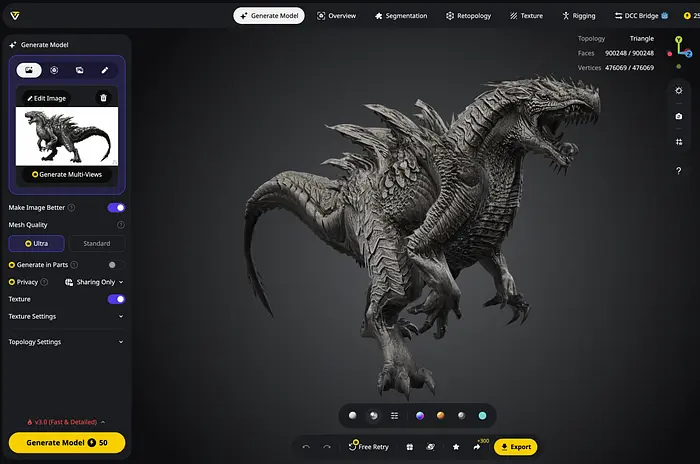The height and width of the screenshot is (464, 700).
Task: Delete the uploaded reference image with trash icon
Action: click(103, 98)
